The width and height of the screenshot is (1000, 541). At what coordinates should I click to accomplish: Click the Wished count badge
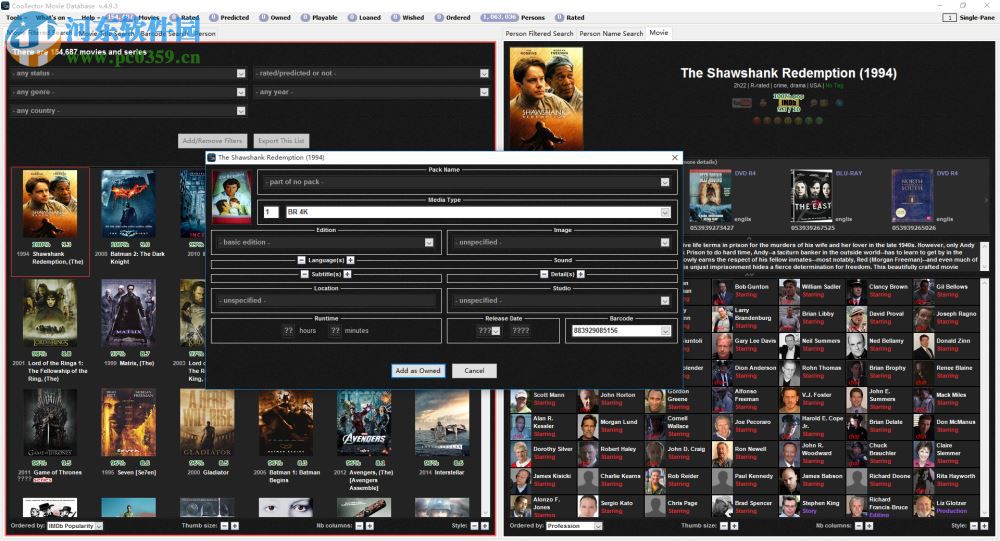396,17
